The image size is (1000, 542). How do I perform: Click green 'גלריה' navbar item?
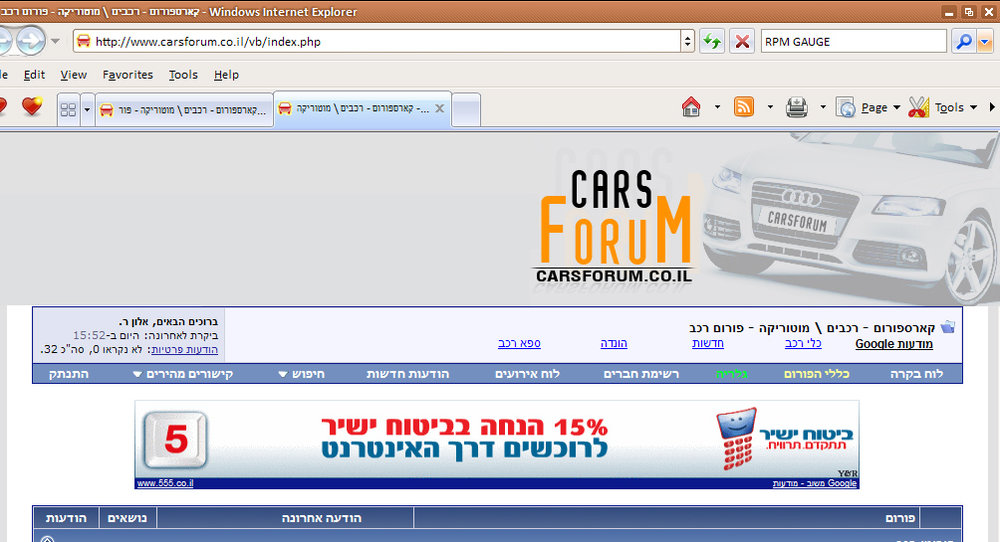click(732, 374)
